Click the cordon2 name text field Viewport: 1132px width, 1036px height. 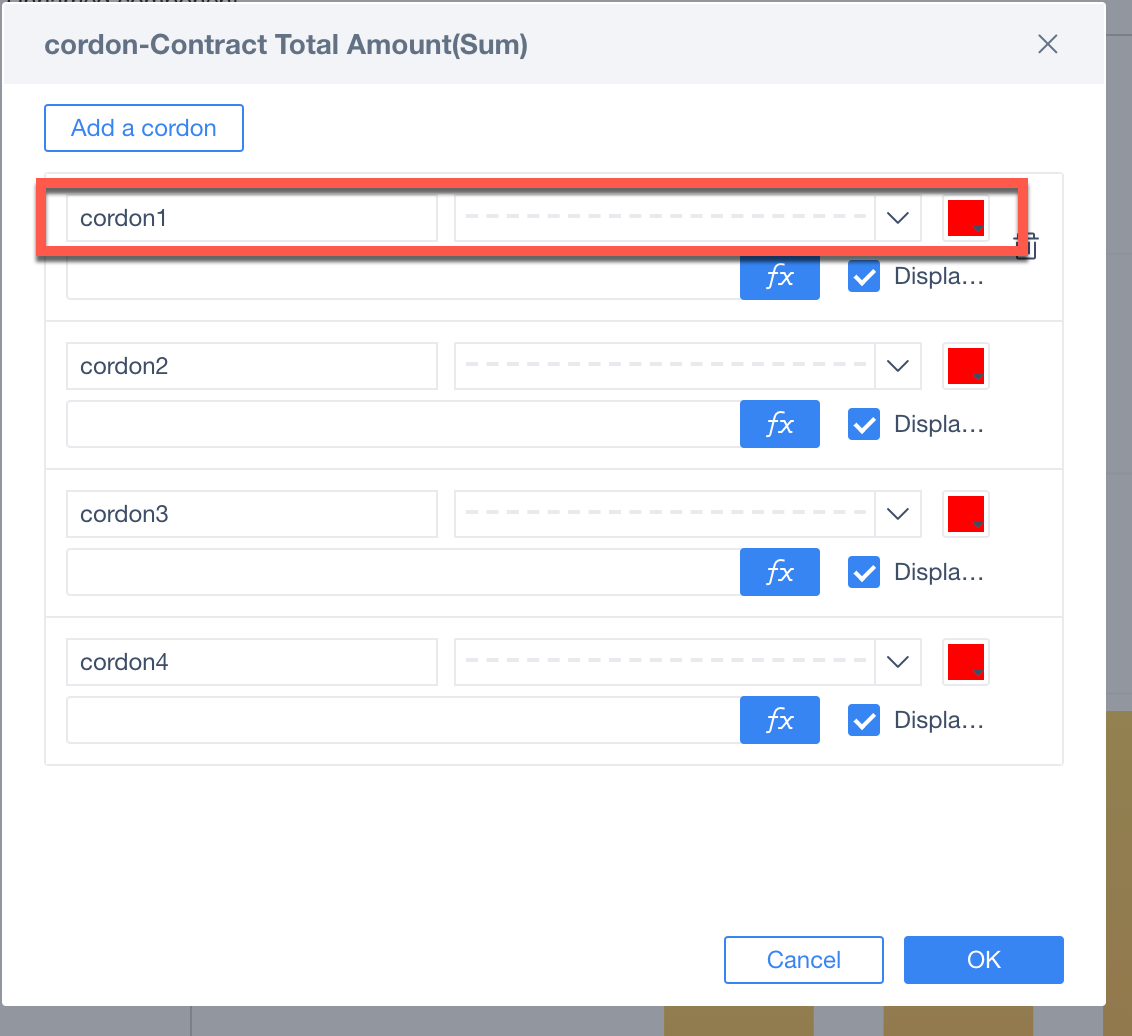click(251, 366)
